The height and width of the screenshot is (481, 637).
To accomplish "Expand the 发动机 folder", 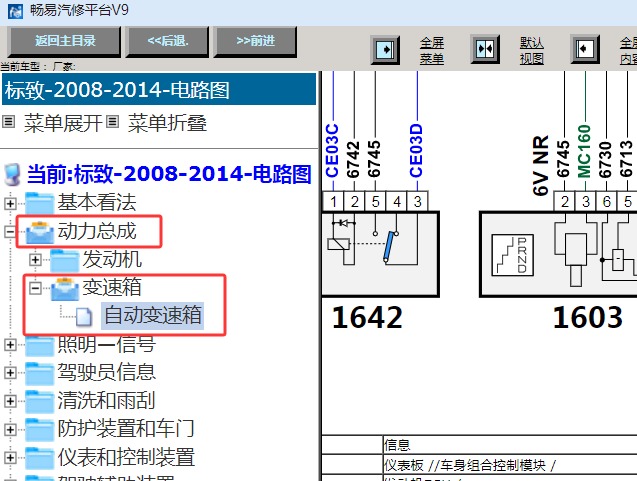I will pos(35,260).
